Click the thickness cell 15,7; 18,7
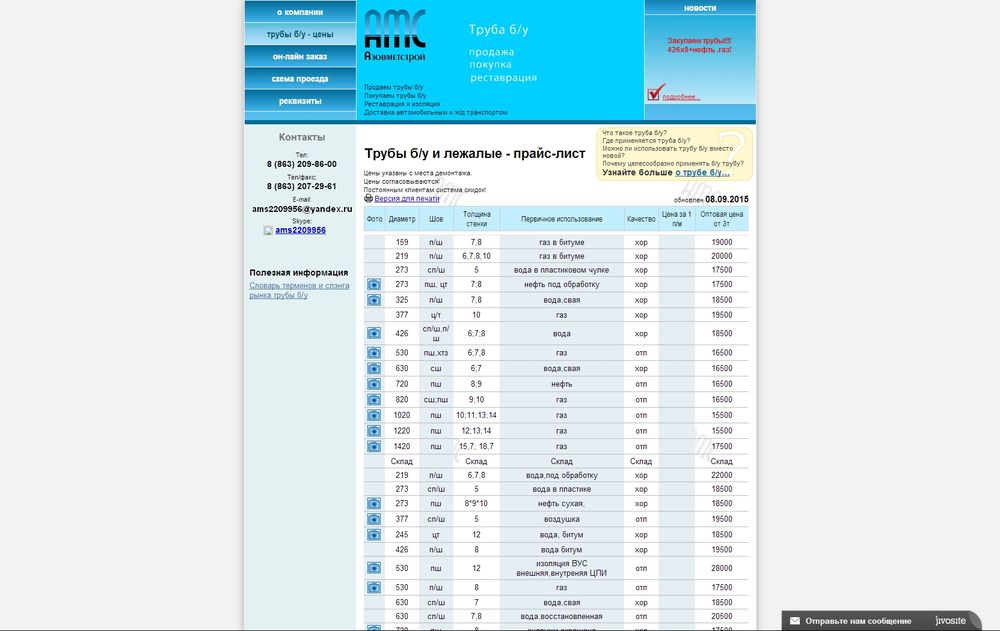 (476, 447)
